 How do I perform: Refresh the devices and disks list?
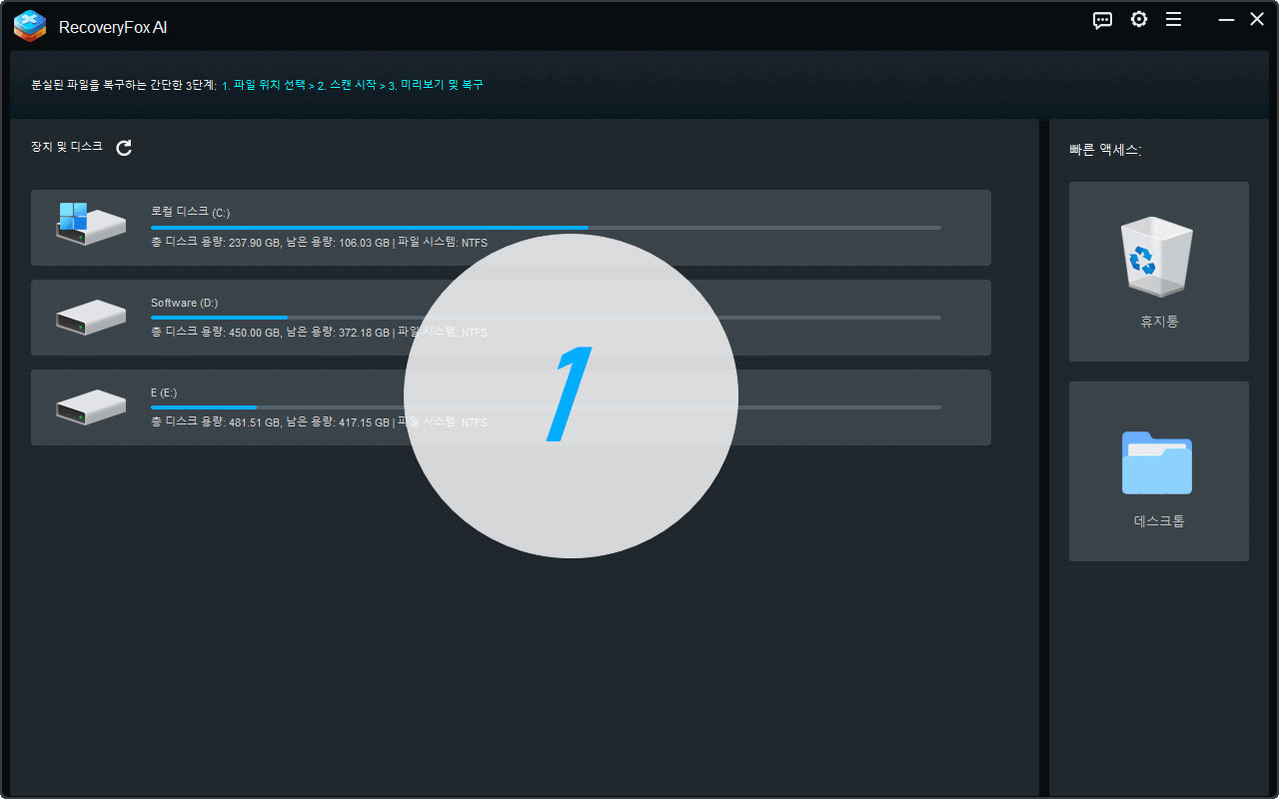pyautogui.click(x=124, y=148)
